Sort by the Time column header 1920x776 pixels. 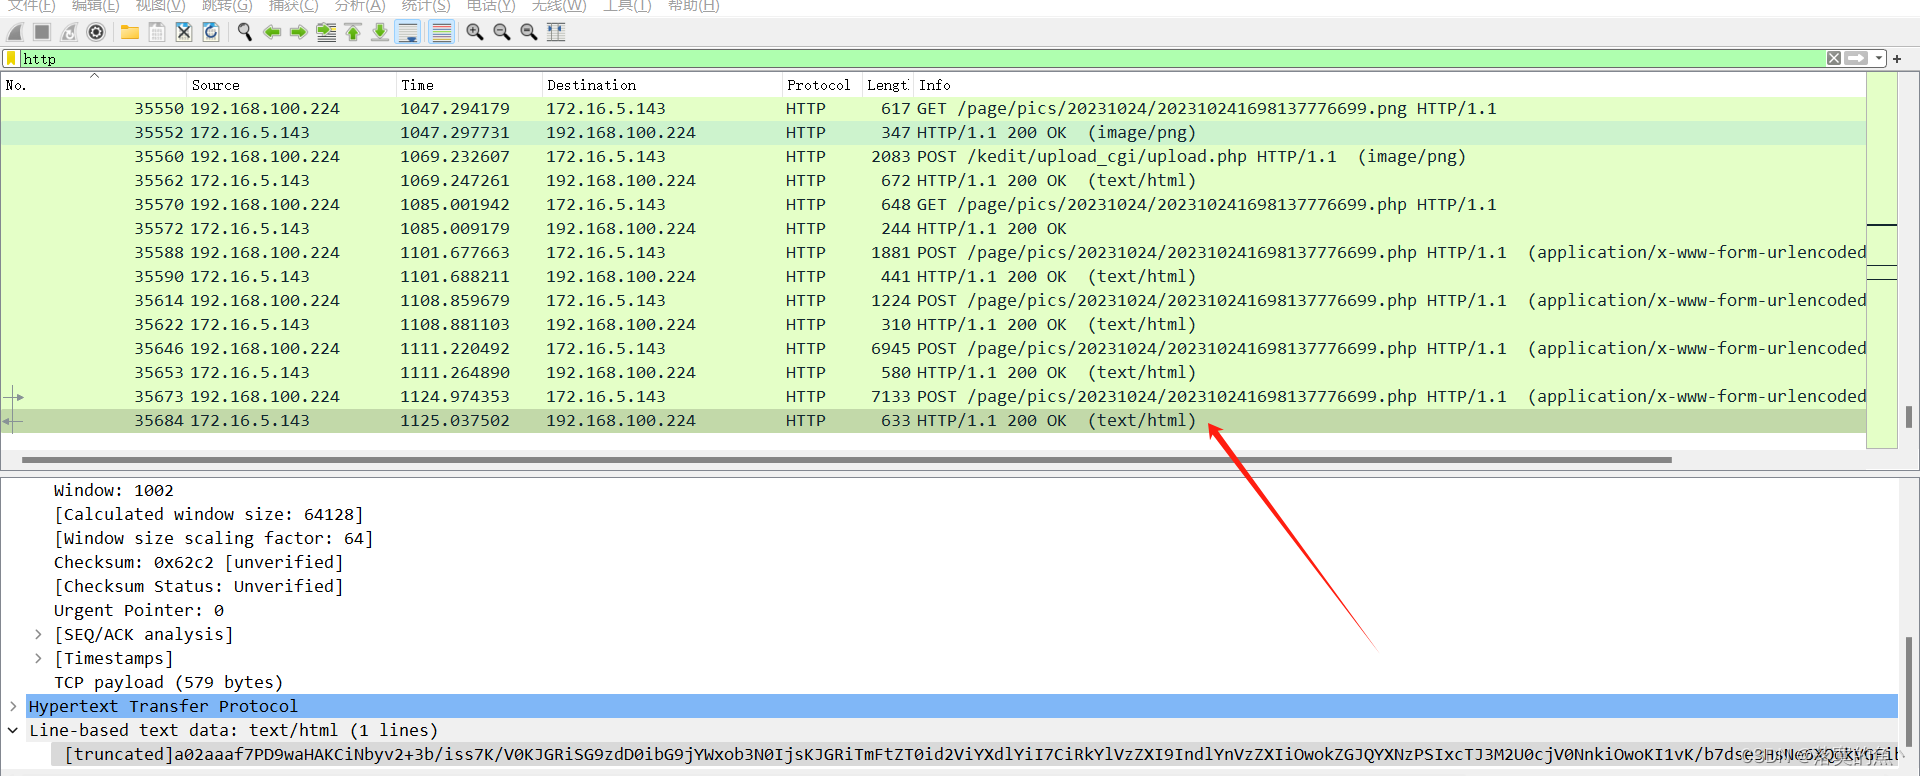468,85
